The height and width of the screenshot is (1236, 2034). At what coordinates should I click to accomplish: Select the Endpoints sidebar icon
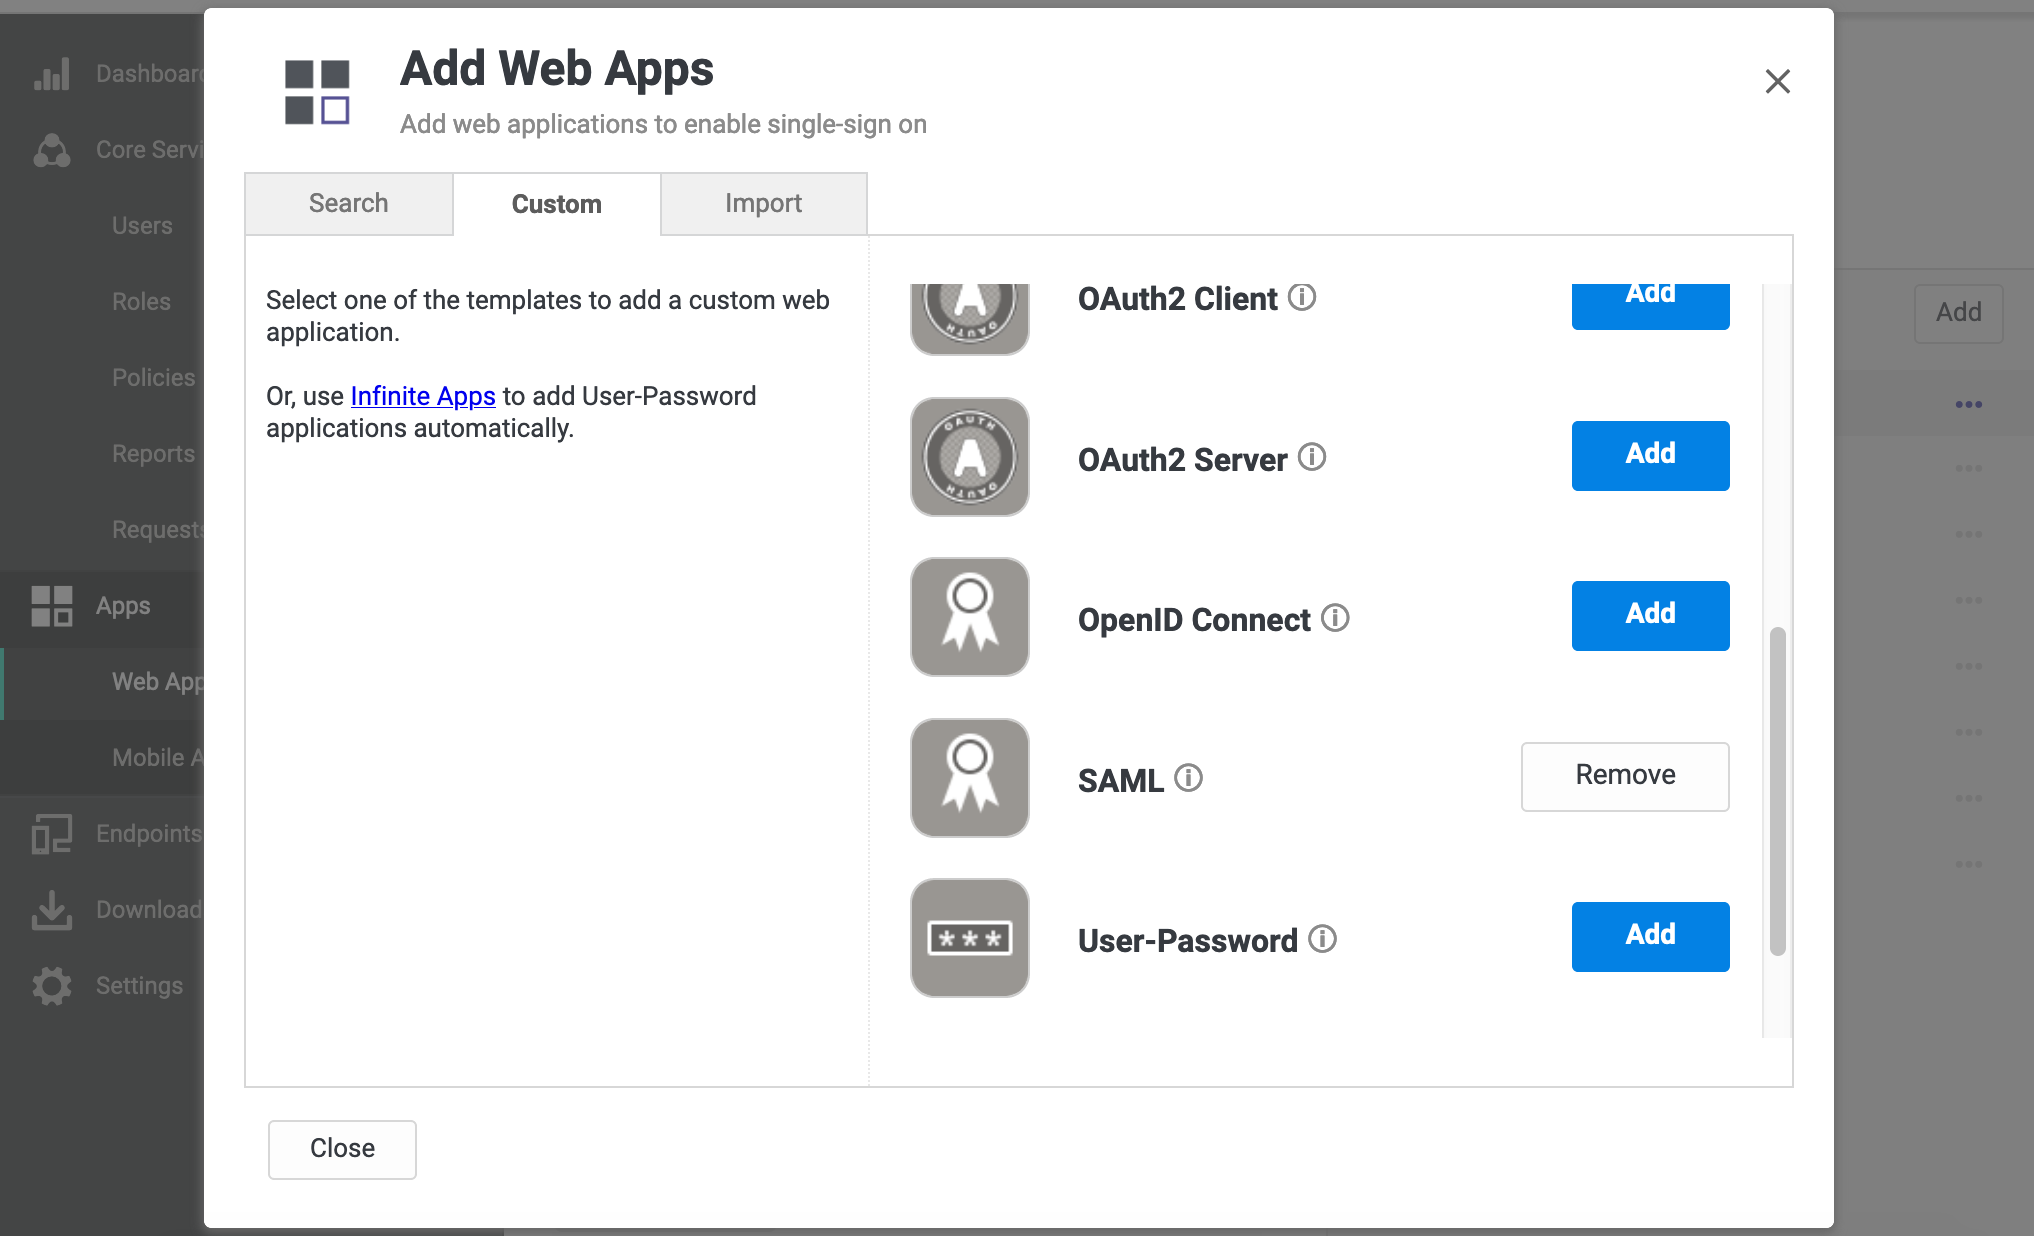[x=52, y=833]
